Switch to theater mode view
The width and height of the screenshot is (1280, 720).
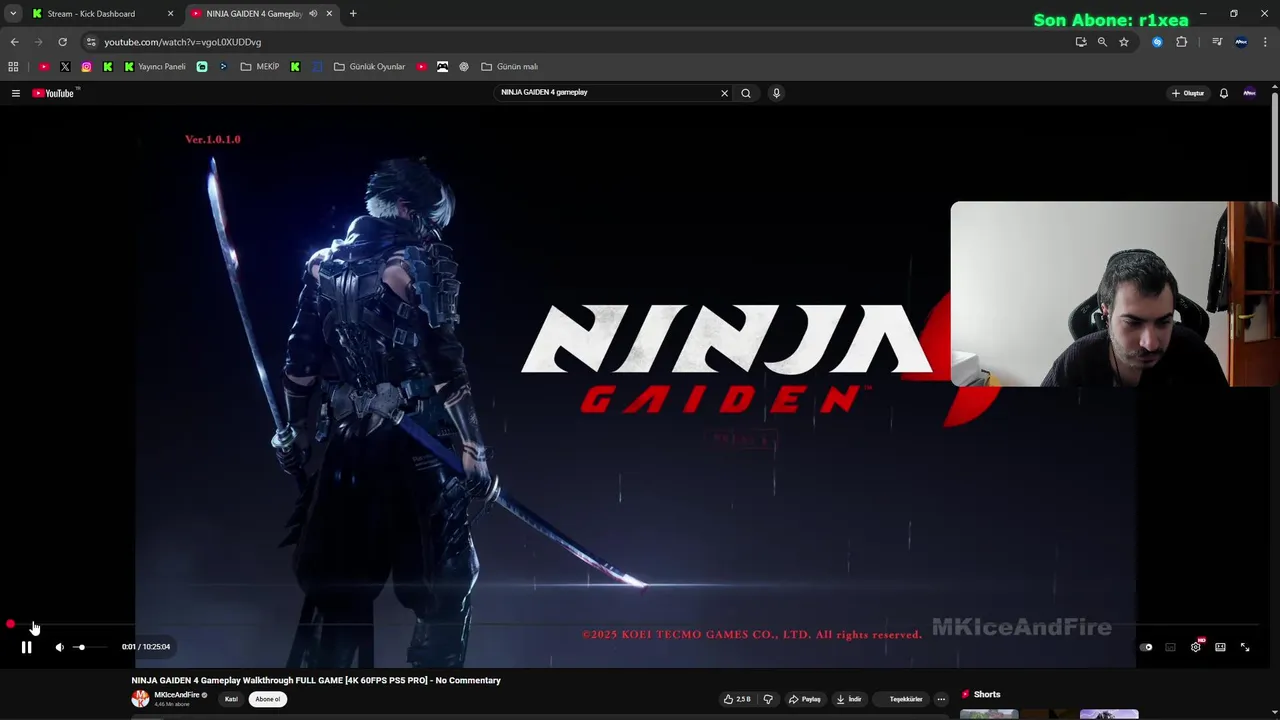[x=1220, y=647]
